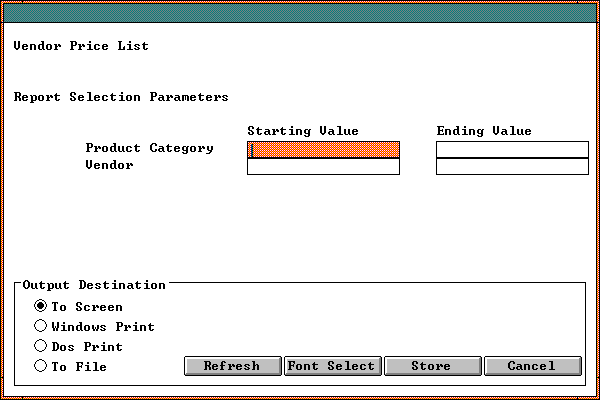Click the Vendor starting value field
This screenshot has height=400, width=600.
pos(323,166)
